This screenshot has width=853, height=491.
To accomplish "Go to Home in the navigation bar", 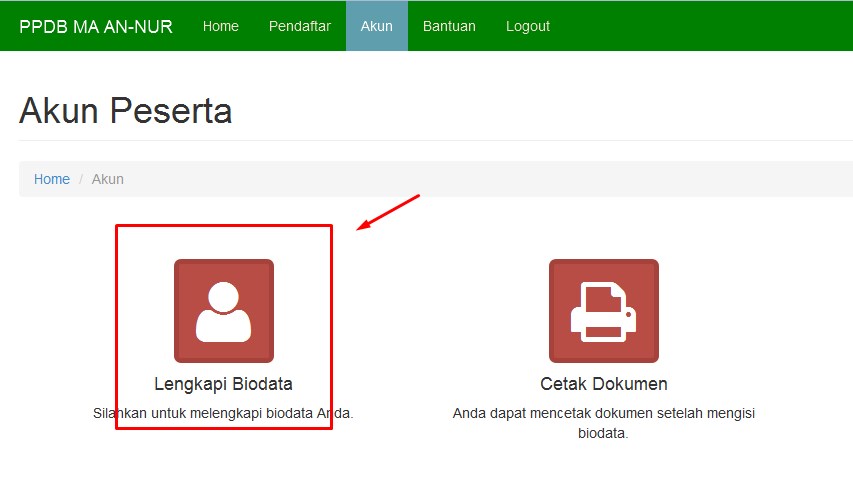I will [220, 26].
